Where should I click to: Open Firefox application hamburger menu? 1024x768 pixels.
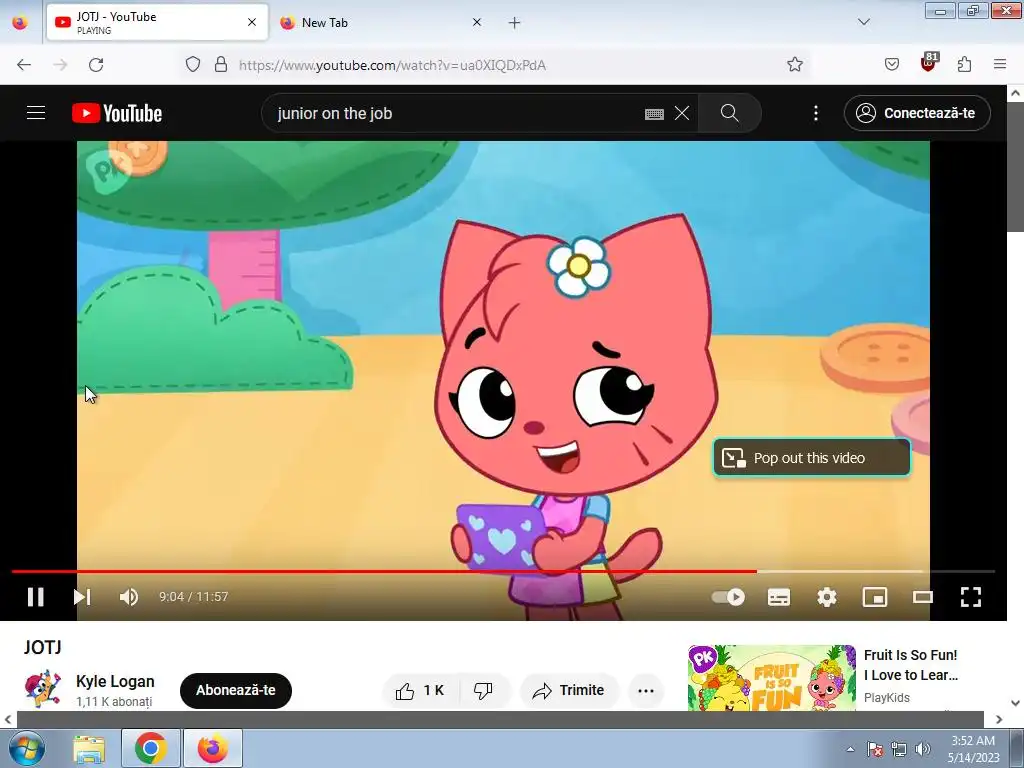1000,64
